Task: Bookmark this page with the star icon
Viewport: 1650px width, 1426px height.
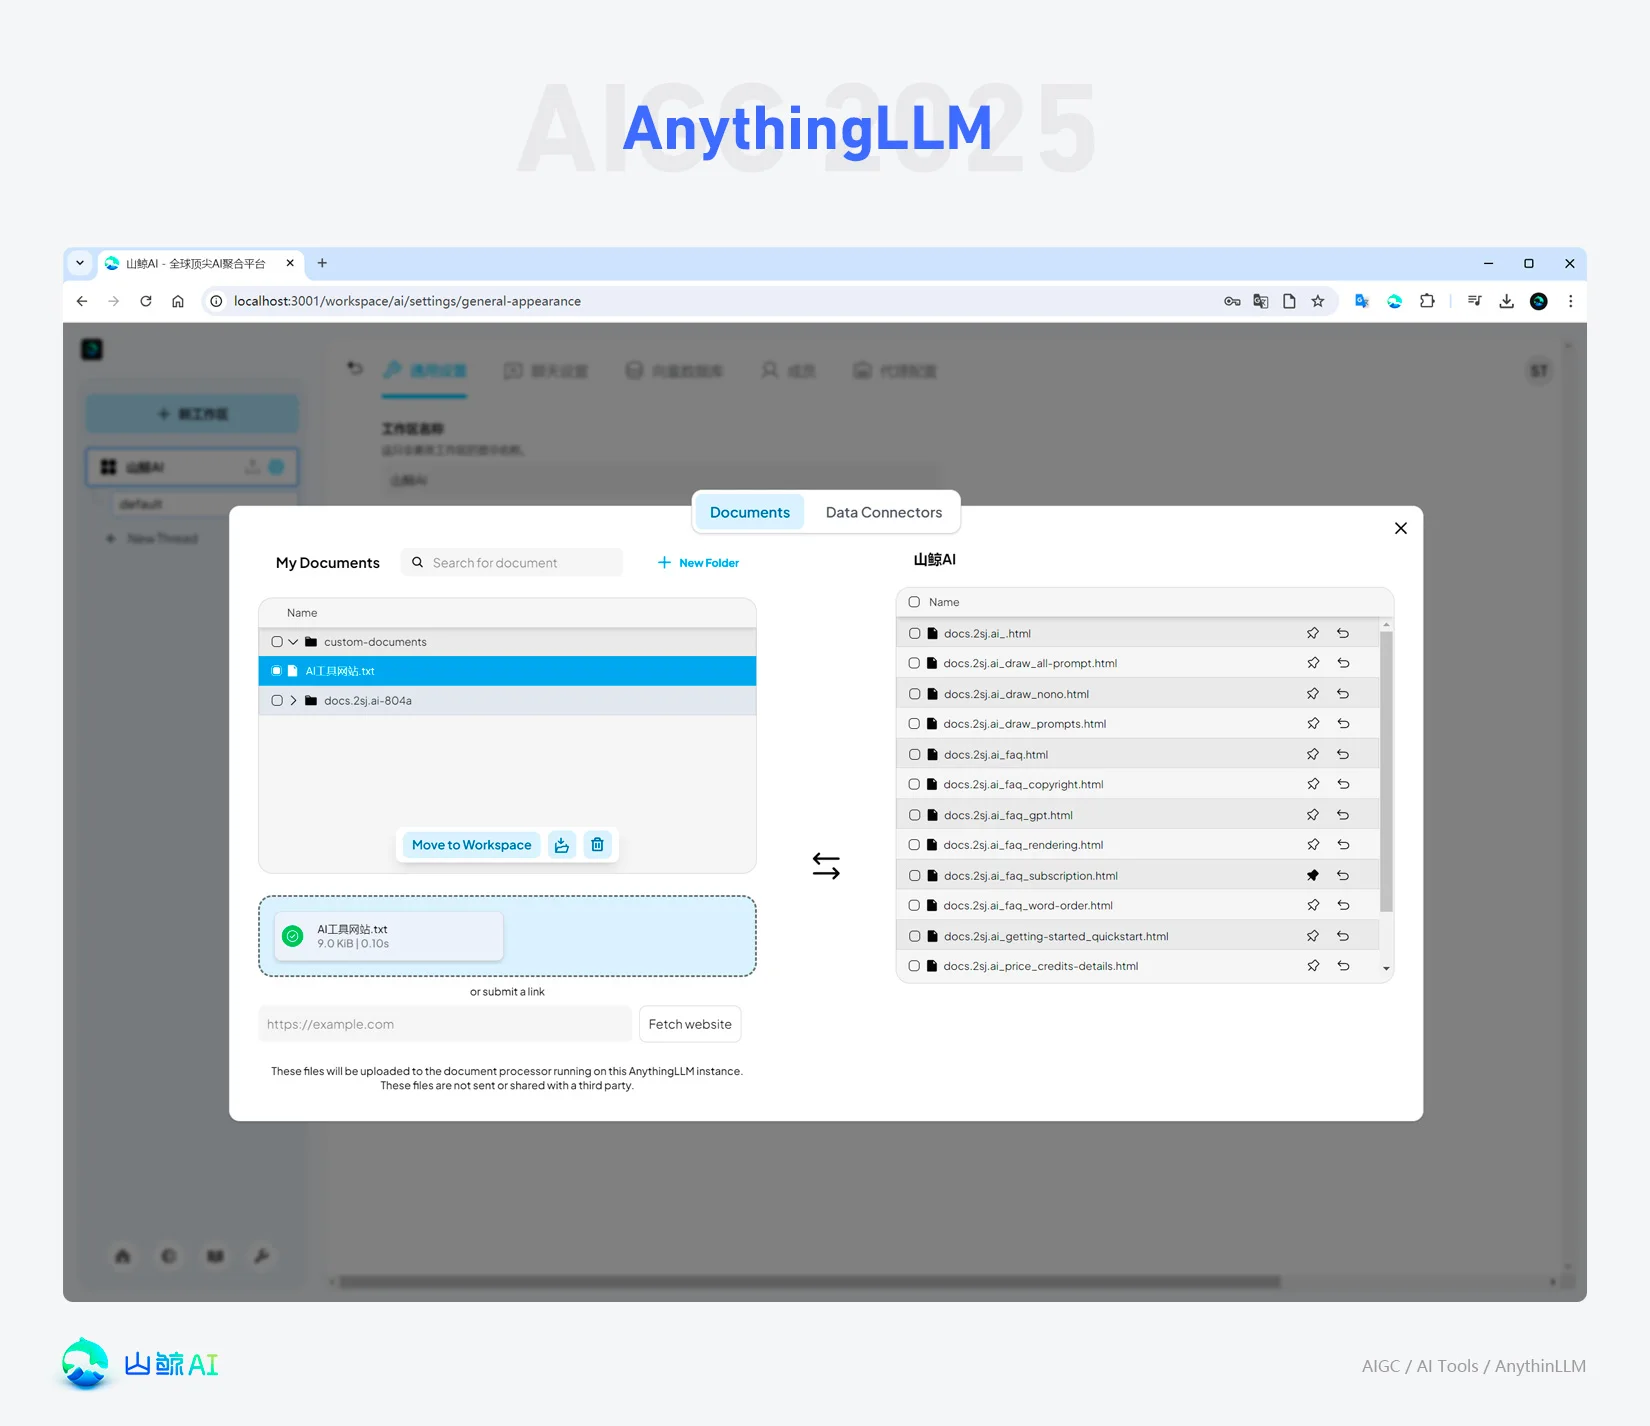Action: click(x=1318, y=301)
